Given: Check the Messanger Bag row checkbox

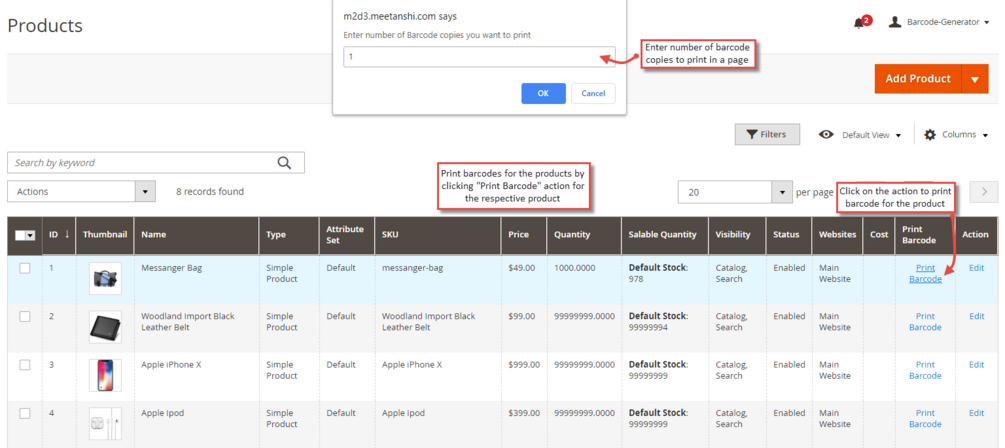Looking at the screenshot, I should [x=25, y=269].
